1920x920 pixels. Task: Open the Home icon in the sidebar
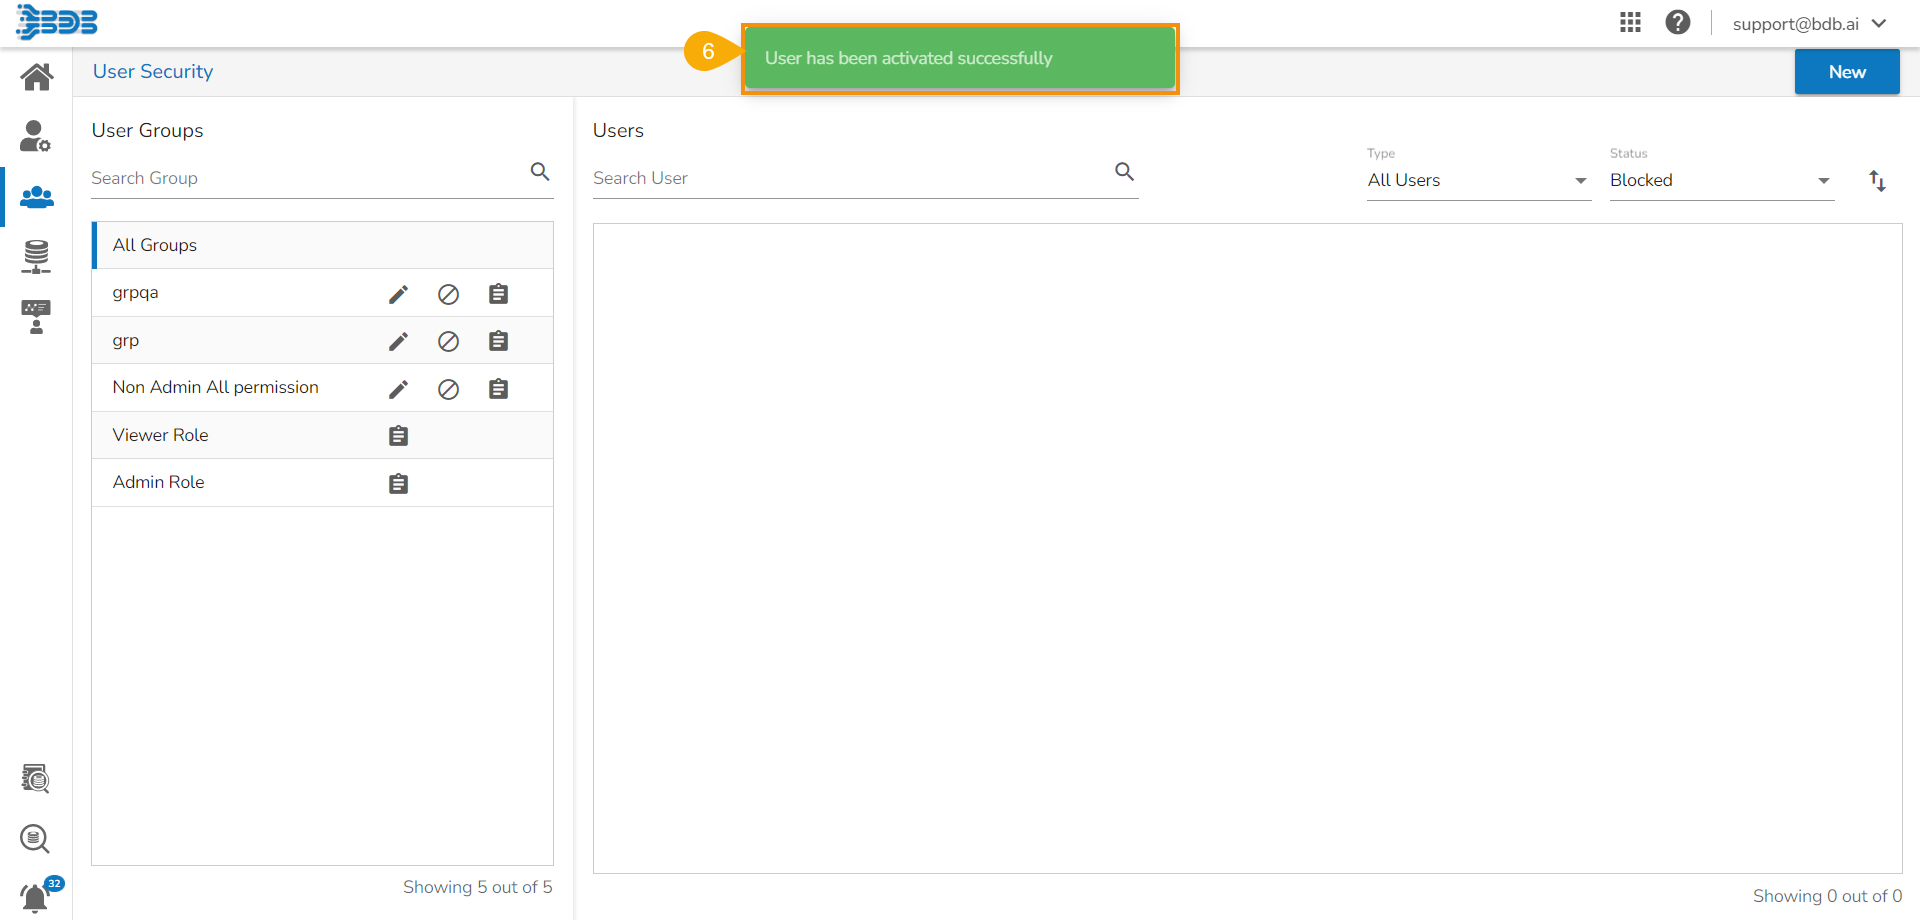[37, 77]
